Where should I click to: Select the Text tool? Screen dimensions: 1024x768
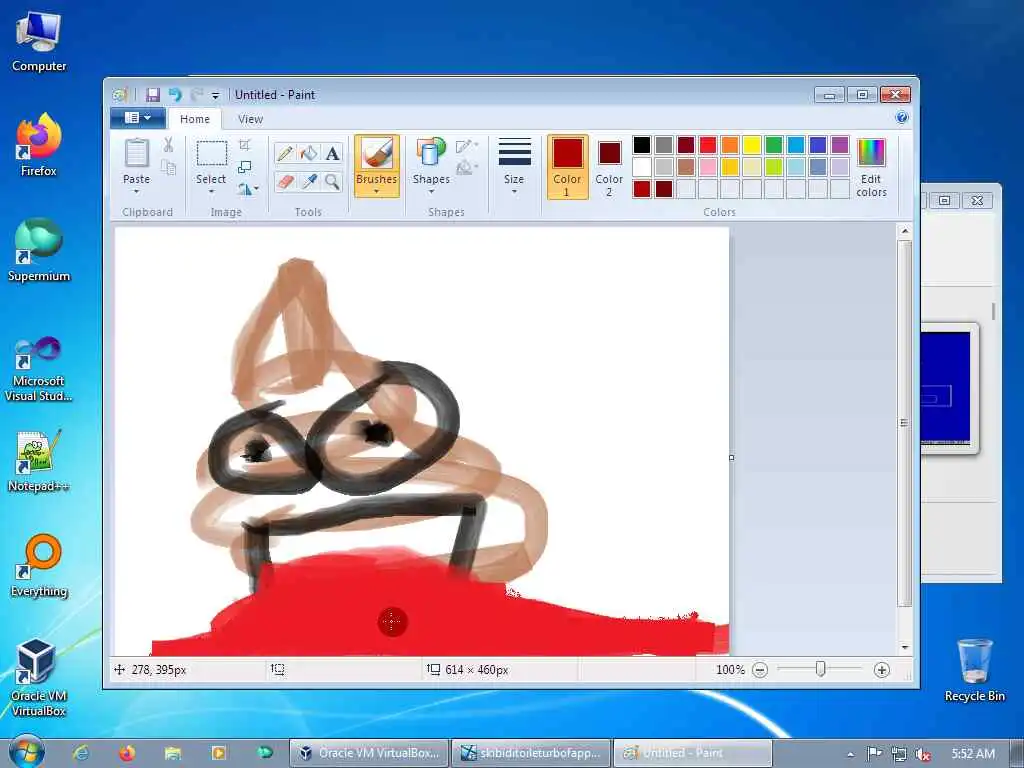point(332,153)
